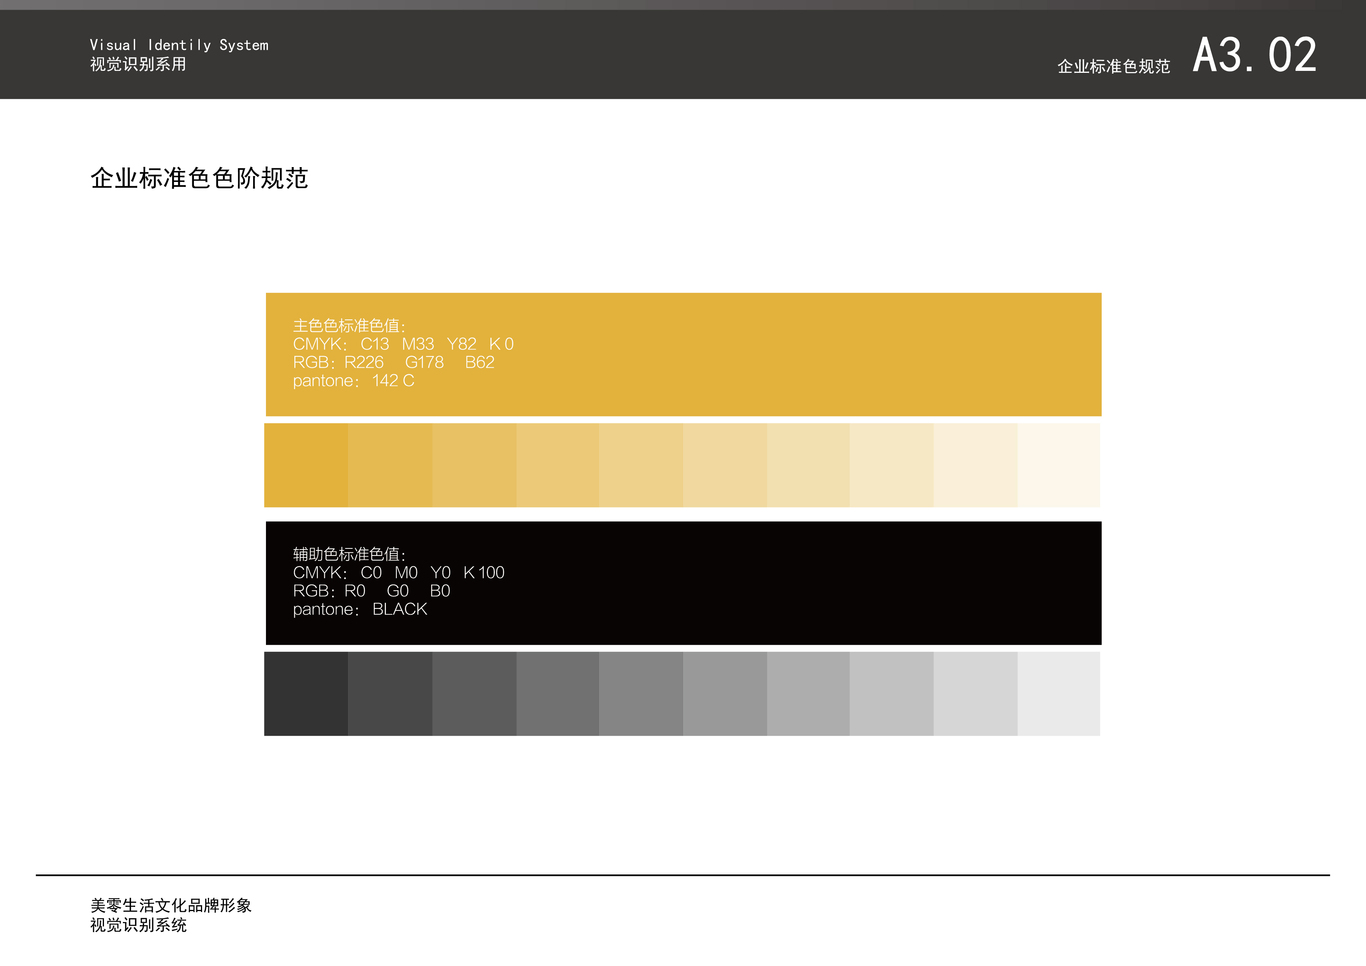This screenshot has height=966, width=1366.
Task: Select the '视觉识别系统' footer text
Action: pos(138,925)
